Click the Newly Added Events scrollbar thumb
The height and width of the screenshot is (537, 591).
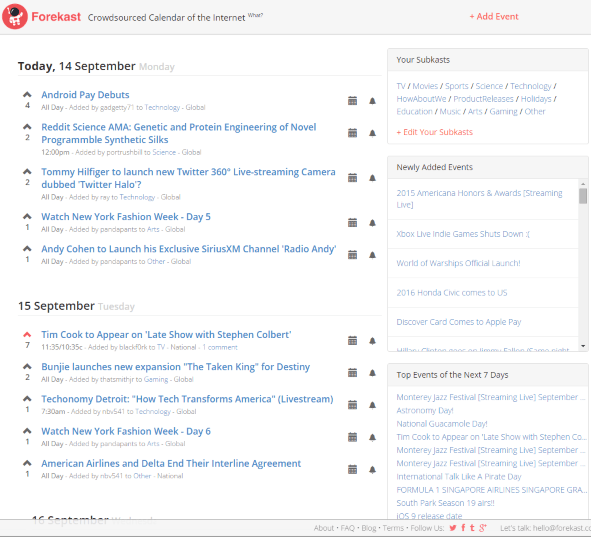583,196
